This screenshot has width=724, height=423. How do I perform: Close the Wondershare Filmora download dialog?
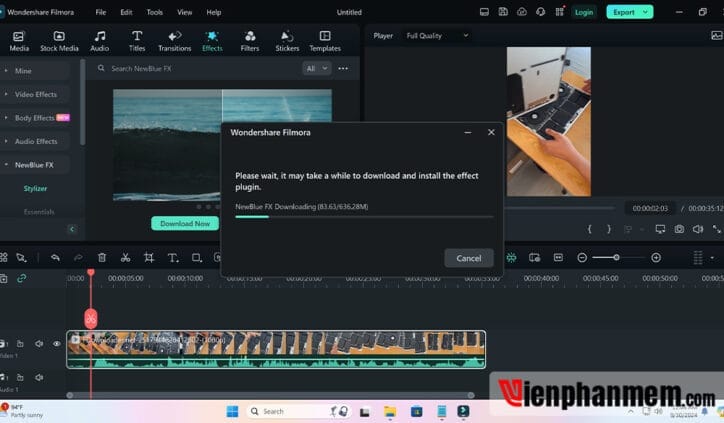(x=491, y=133)
